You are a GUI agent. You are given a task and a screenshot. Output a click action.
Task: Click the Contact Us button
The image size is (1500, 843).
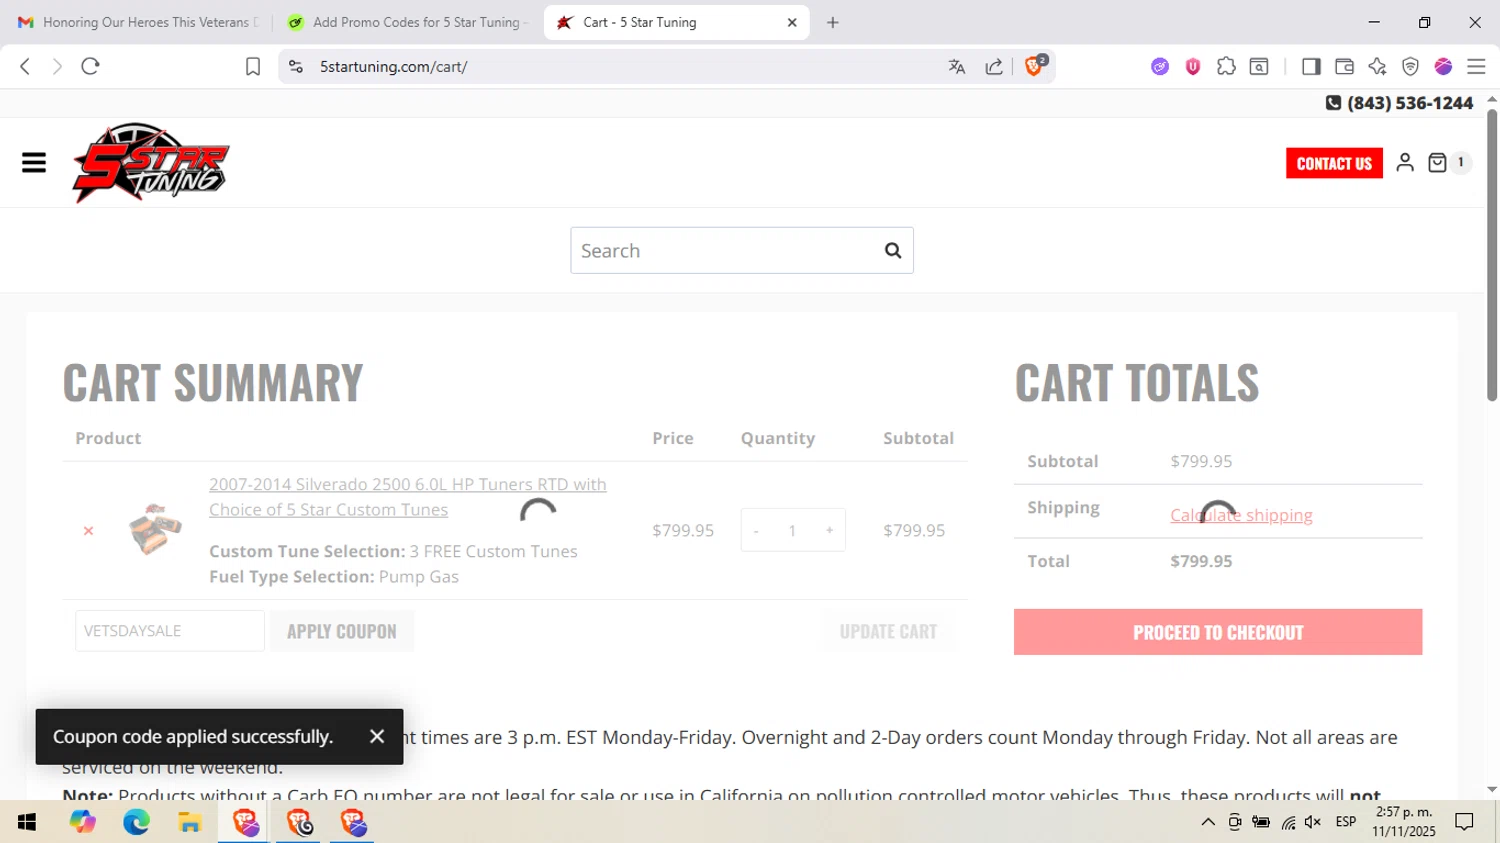coord(1334,163)
